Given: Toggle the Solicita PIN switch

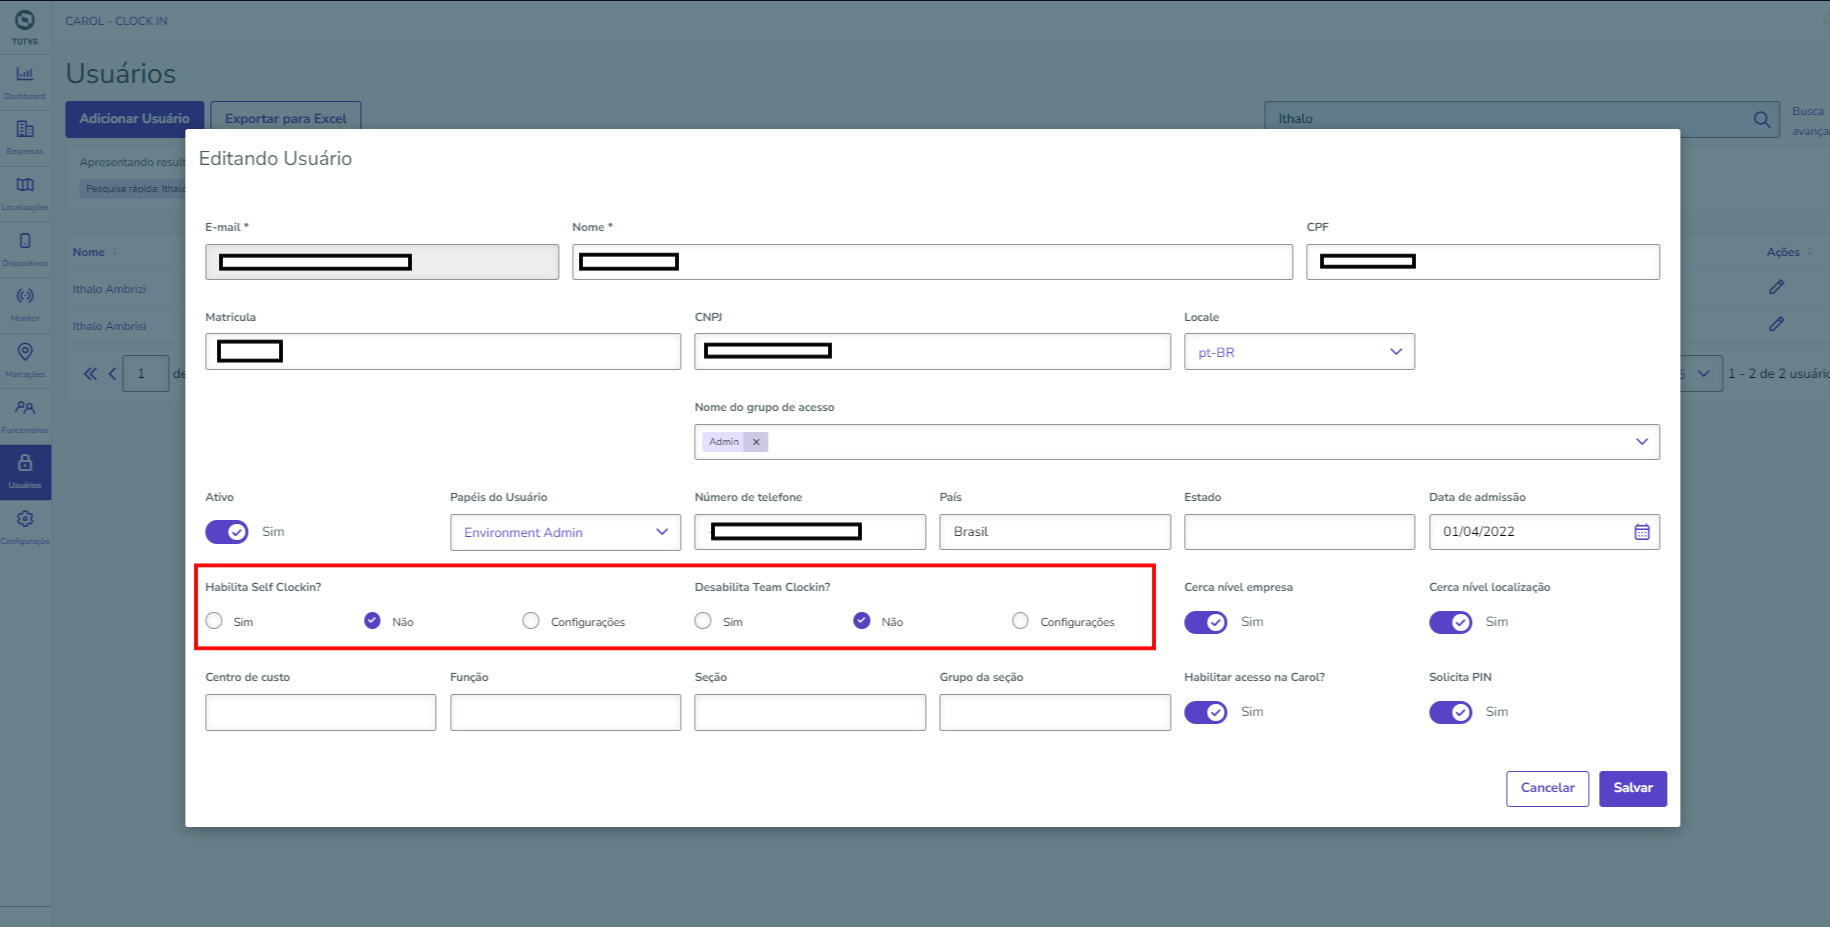Looking at the screenshot, I should pyautogui.click(x=1451, y=712).
